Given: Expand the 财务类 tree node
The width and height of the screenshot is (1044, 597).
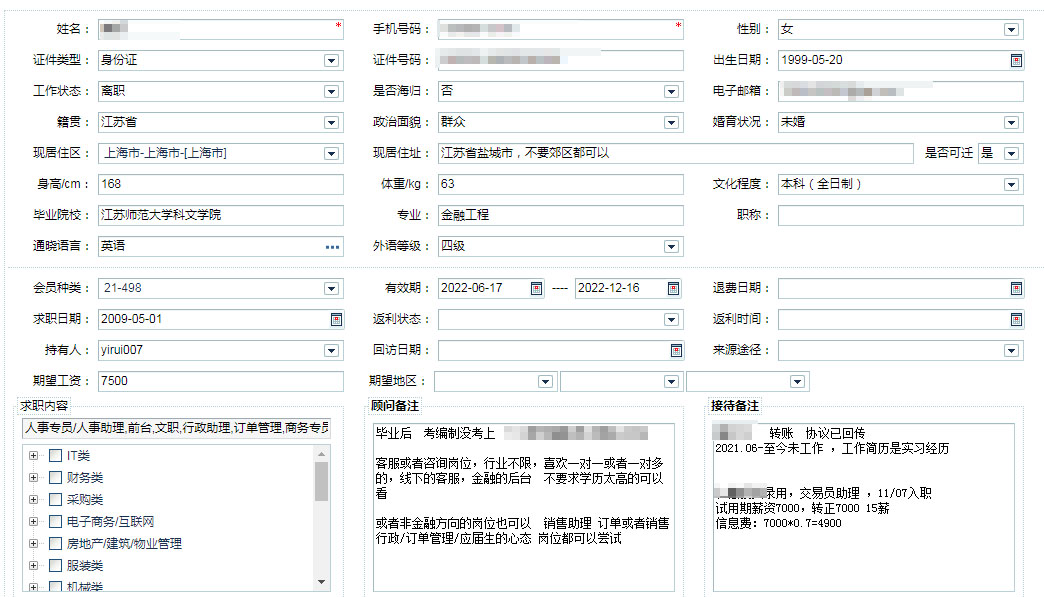Looking at the screenshot, I should (x=33, y=477).
